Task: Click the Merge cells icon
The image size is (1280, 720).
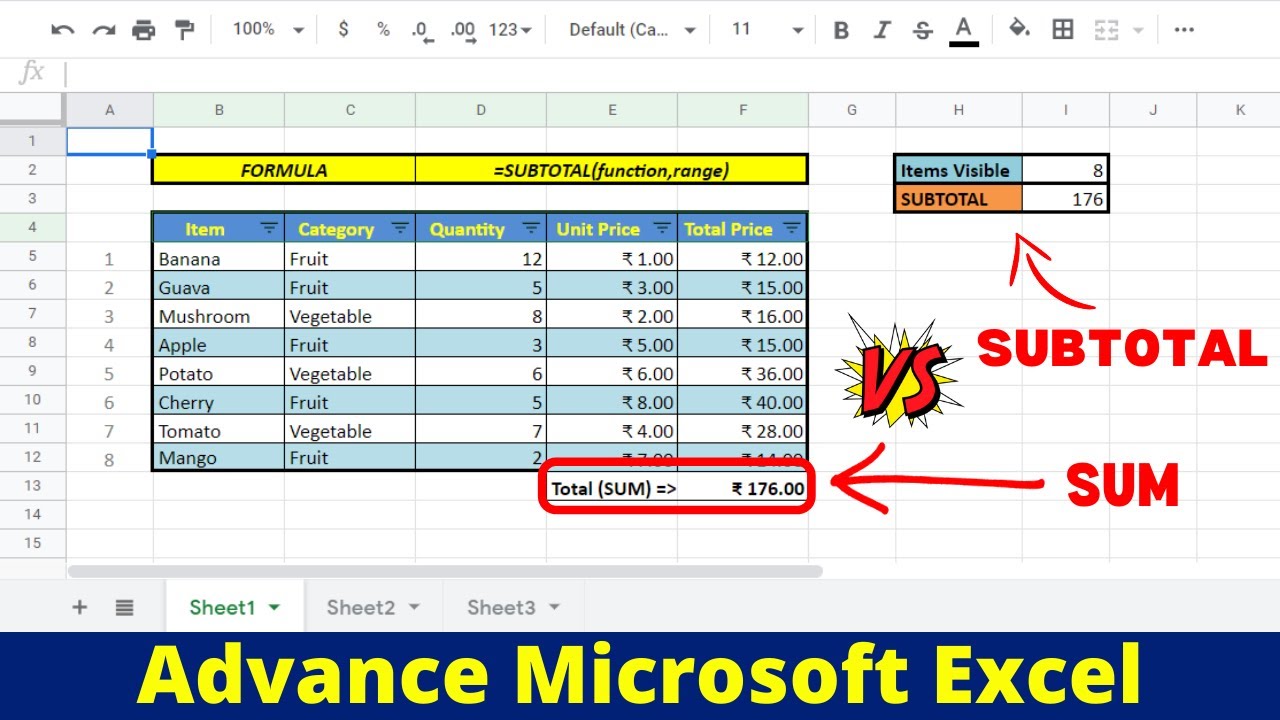Action: click(1106, 30)
